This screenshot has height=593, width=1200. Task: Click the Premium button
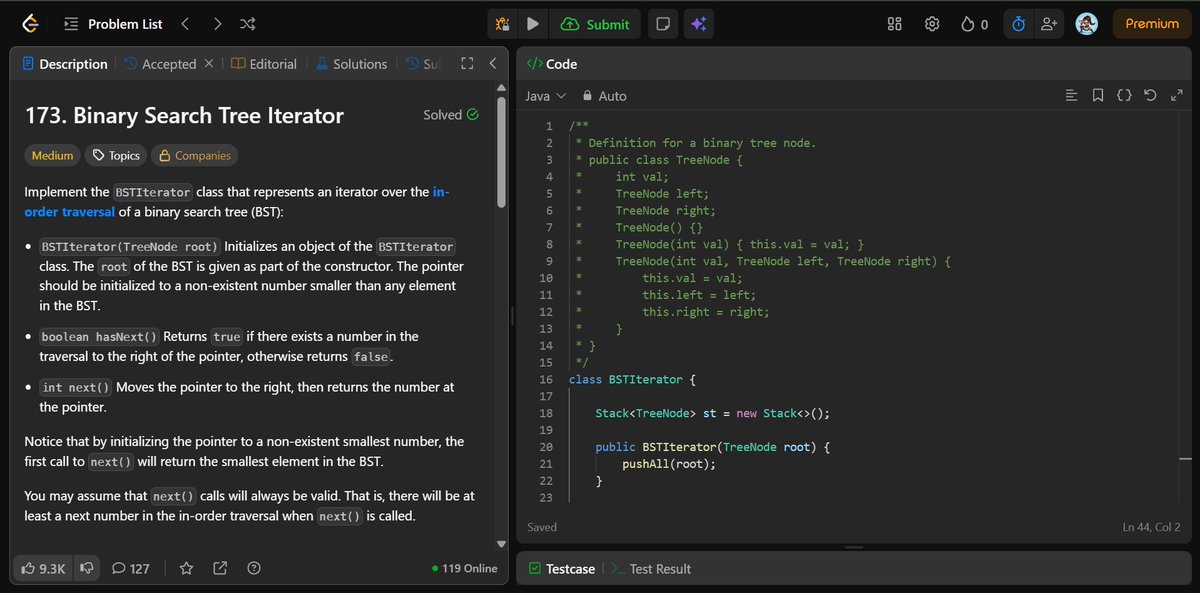coord(1152,24)
